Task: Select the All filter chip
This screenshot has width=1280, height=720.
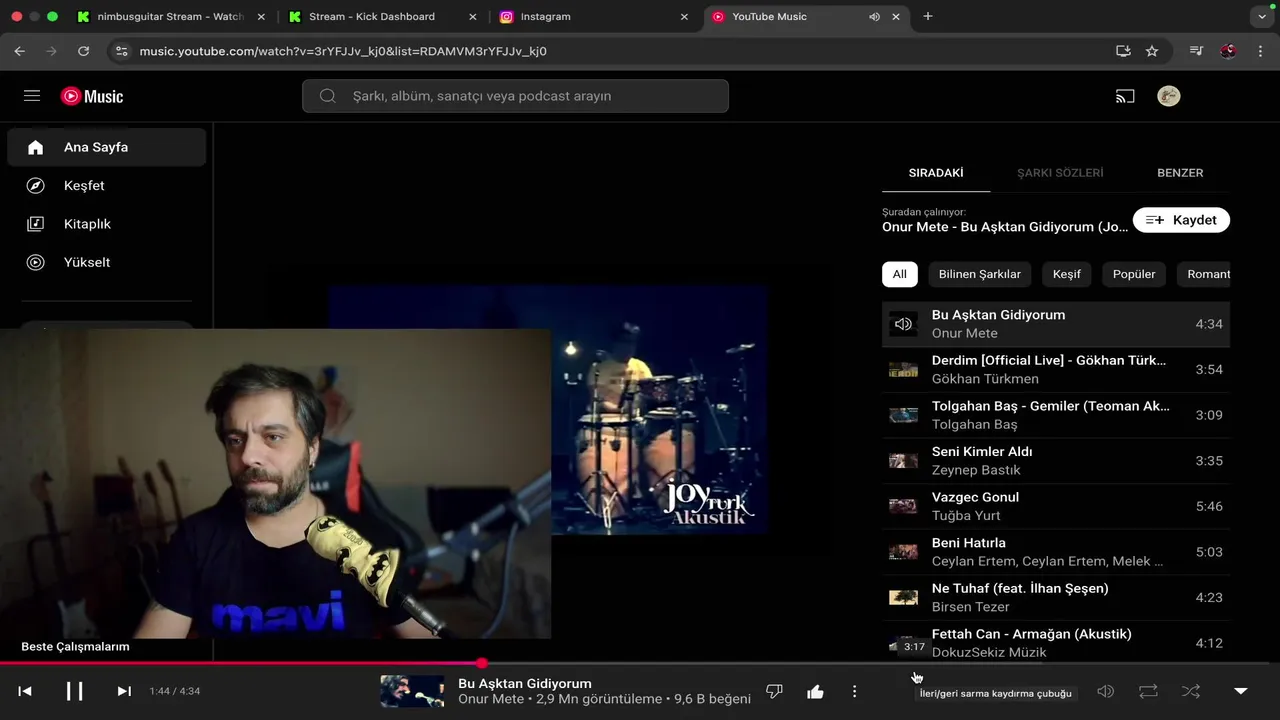Action: [x=900, y=274]
